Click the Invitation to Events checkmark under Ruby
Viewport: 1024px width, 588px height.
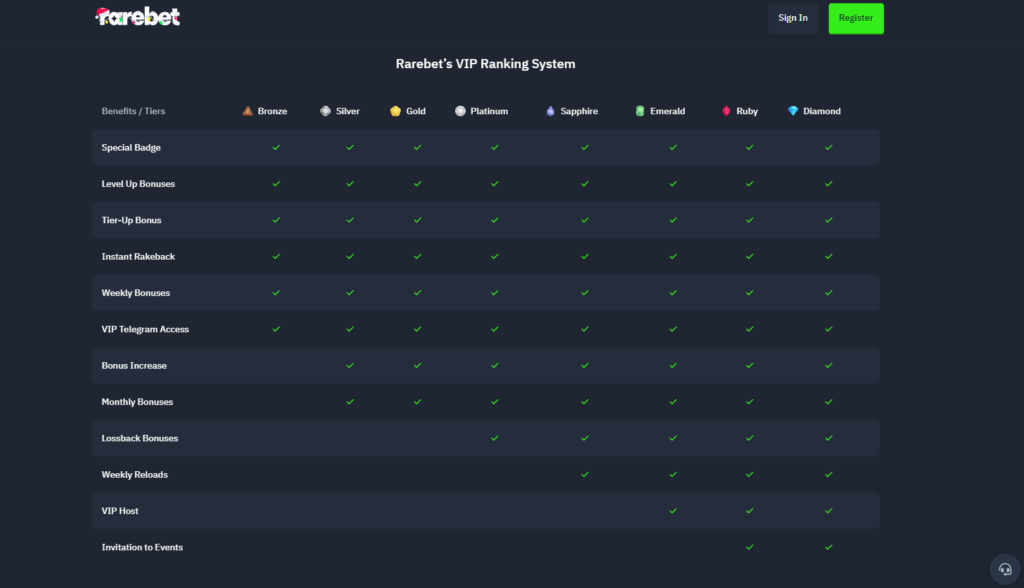749,547
